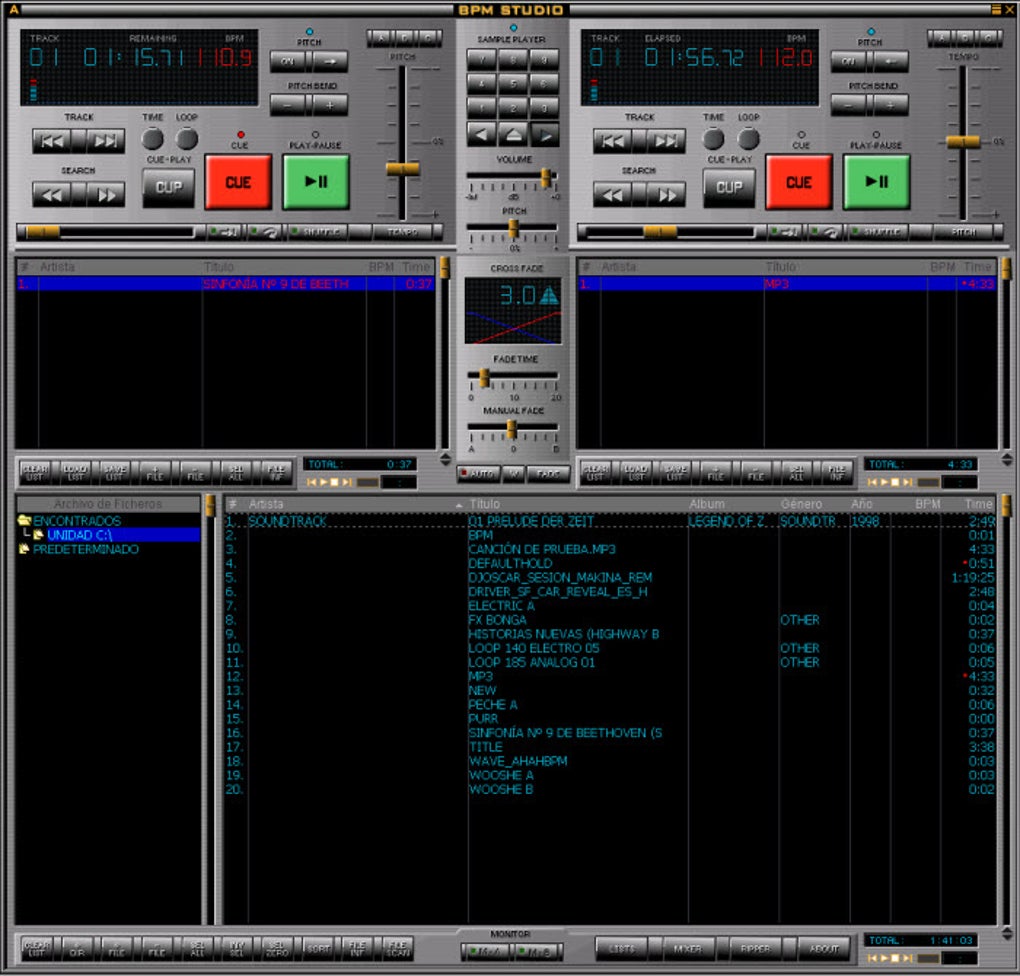This screenshot has height=976, width=1020.
Task: Start left deck with green Play/Pause button
Action: coord(316,182)
